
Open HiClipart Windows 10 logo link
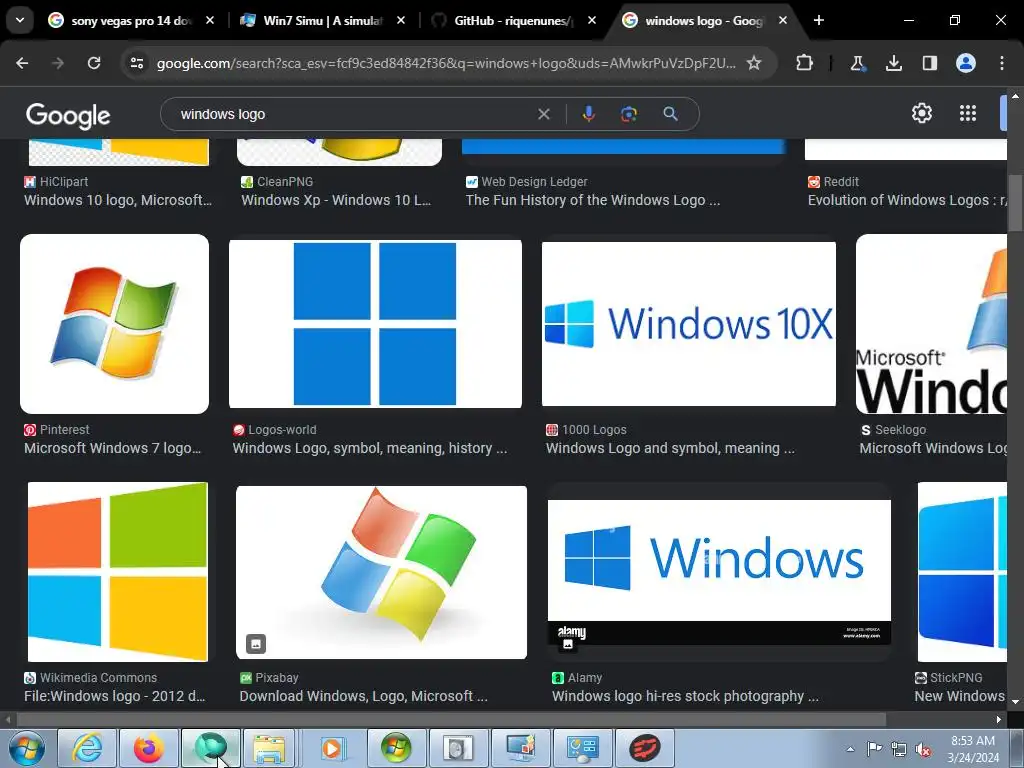click(118, 200)
